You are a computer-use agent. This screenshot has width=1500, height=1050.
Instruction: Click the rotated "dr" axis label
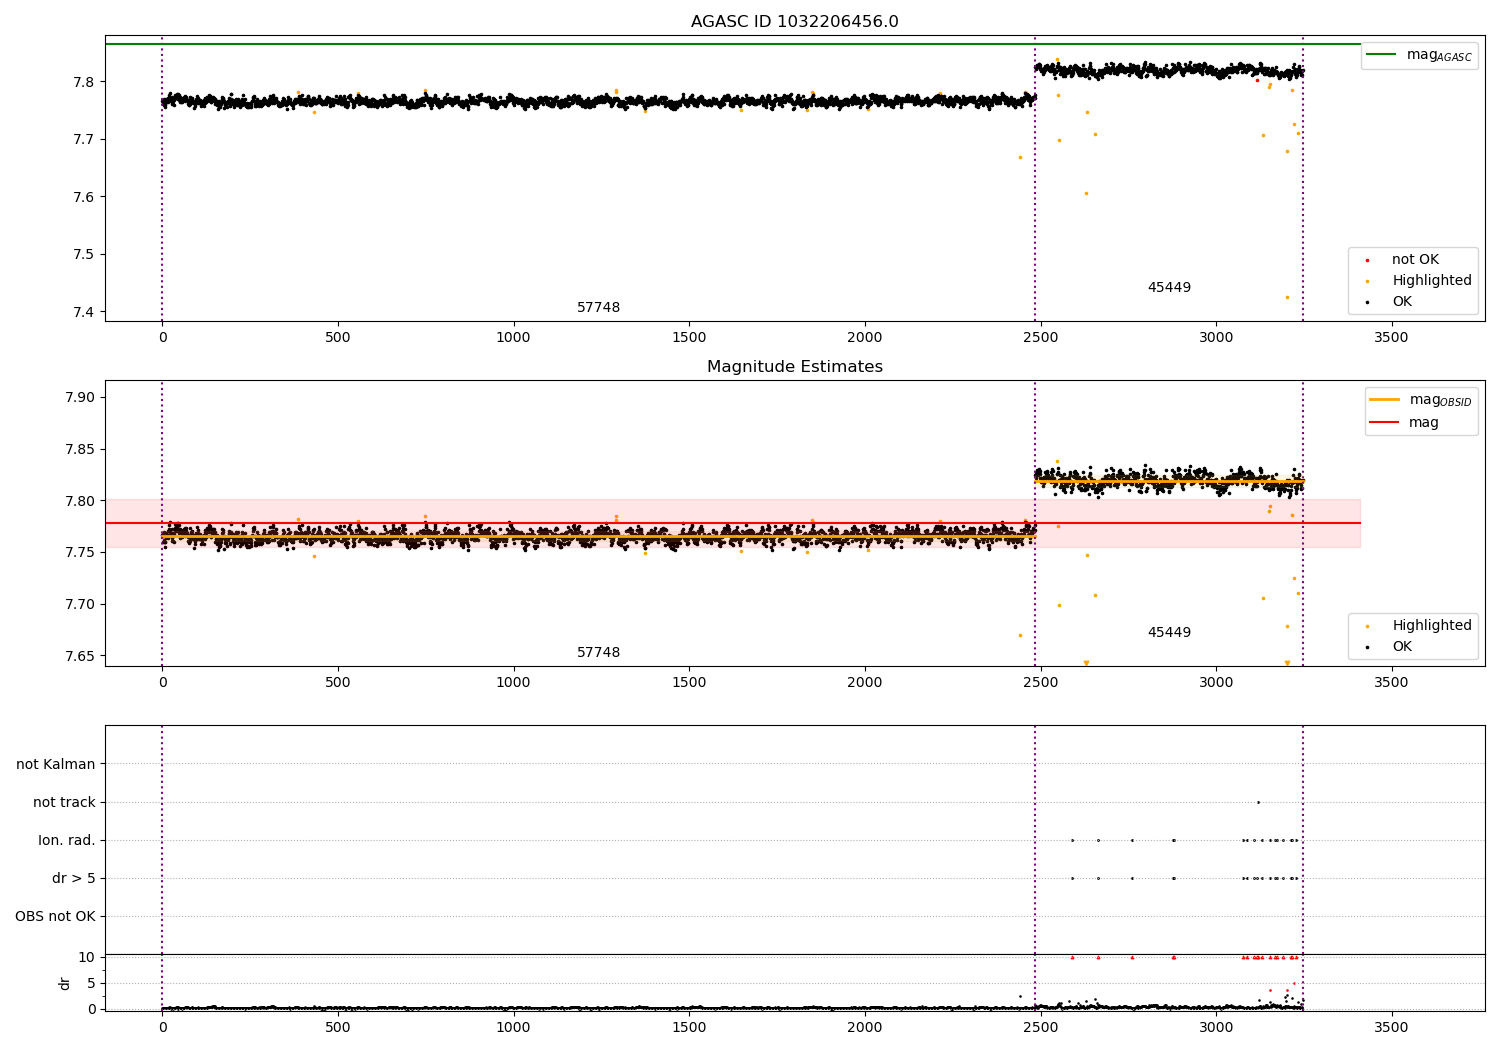pos(65,983)
